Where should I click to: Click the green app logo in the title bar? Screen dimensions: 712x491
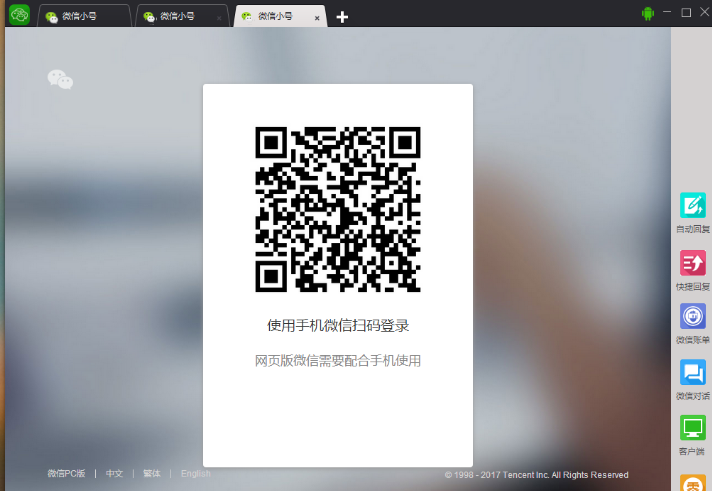(x=20, y=15)
